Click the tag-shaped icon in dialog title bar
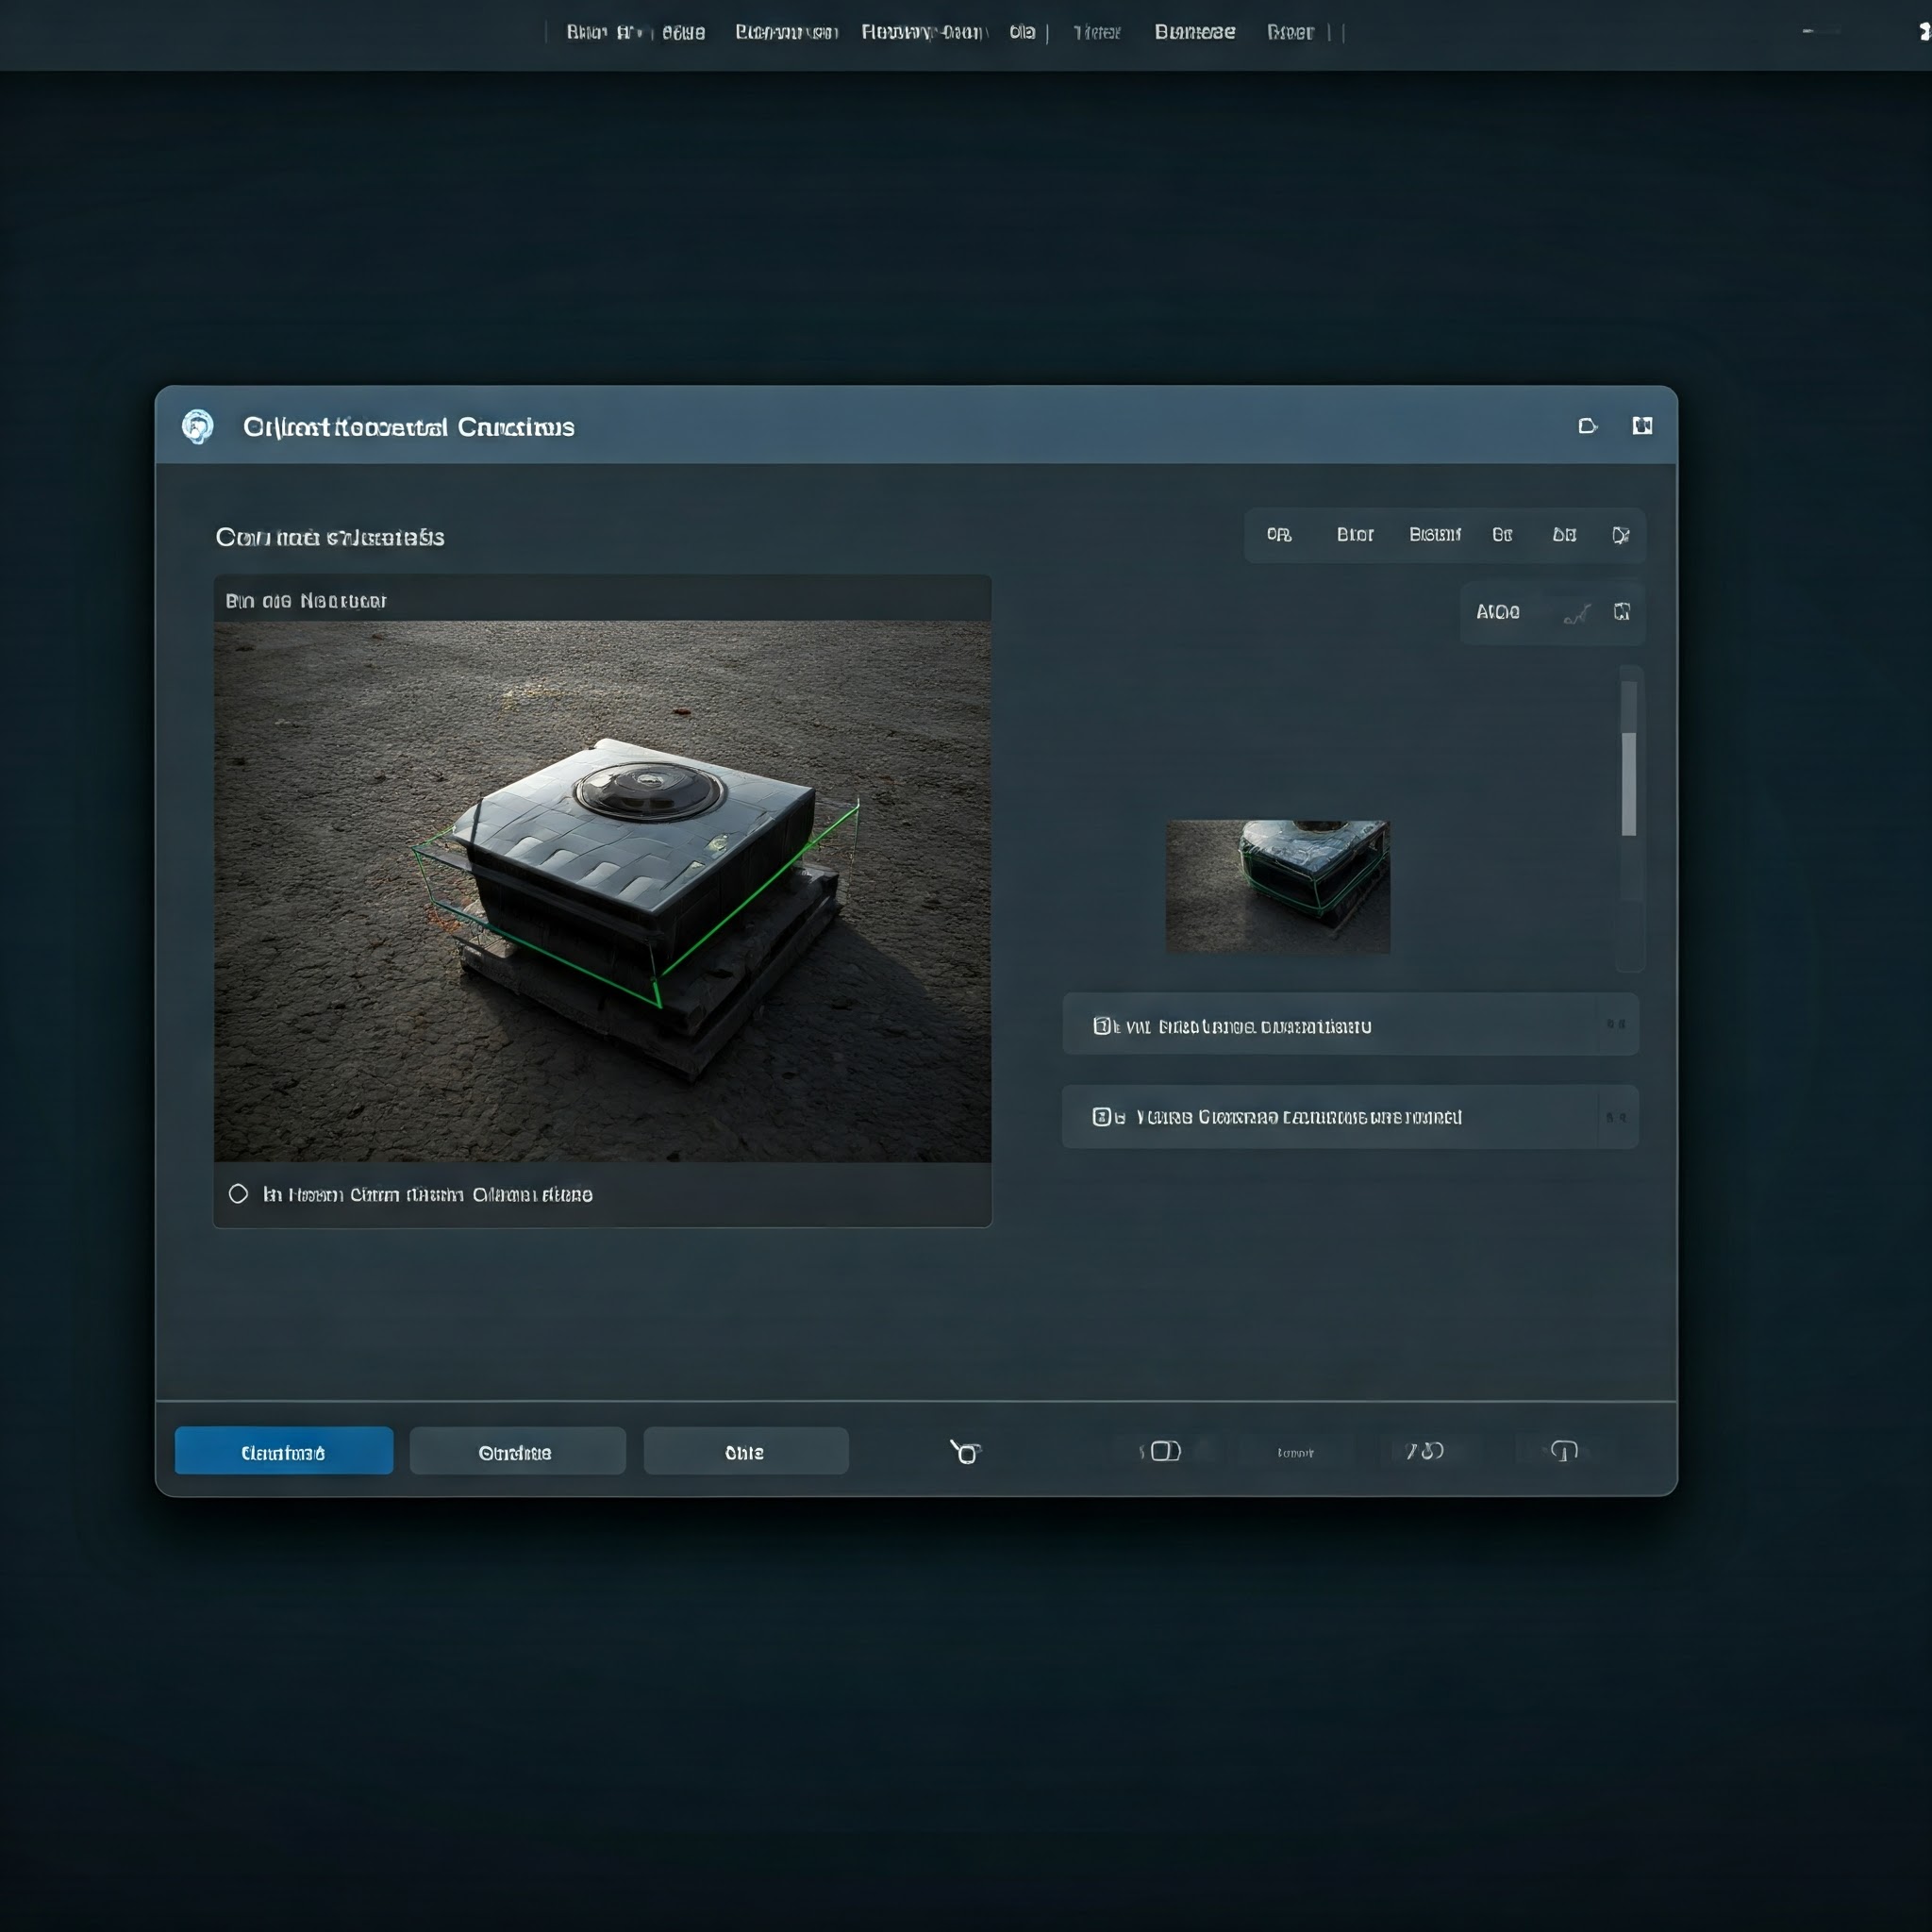The height and width of the screenshot is (1932, 1932). (1587, 426)
